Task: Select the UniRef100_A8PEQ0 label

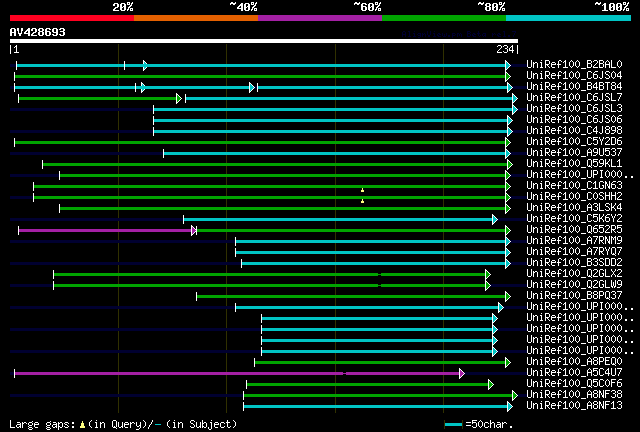Action: tap(574, 362)
